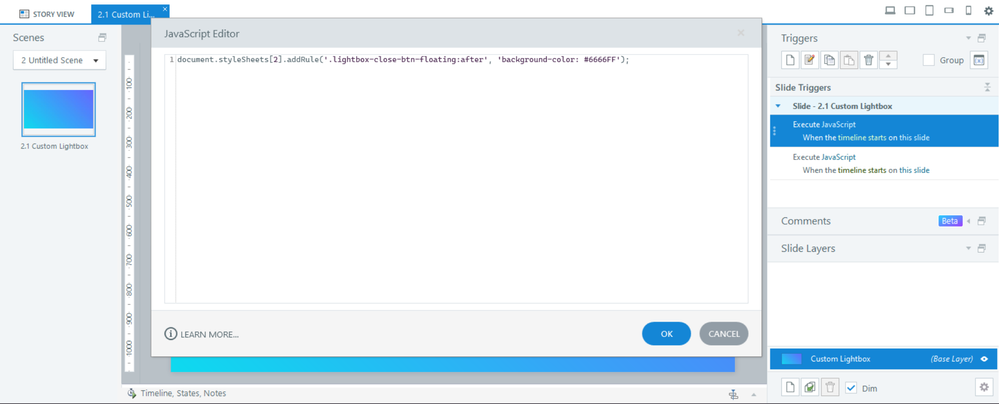Click the '2.1 Custom Lightbox' thumbnail caption
The image size is (999, 404).
click(x=55, y=146)
